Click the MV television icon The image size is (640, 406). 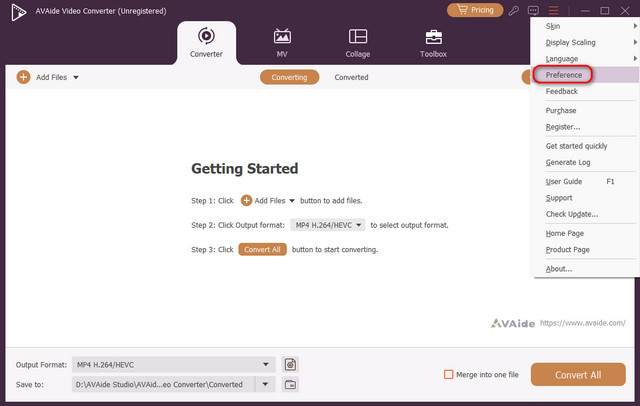[x=281, y=36]
